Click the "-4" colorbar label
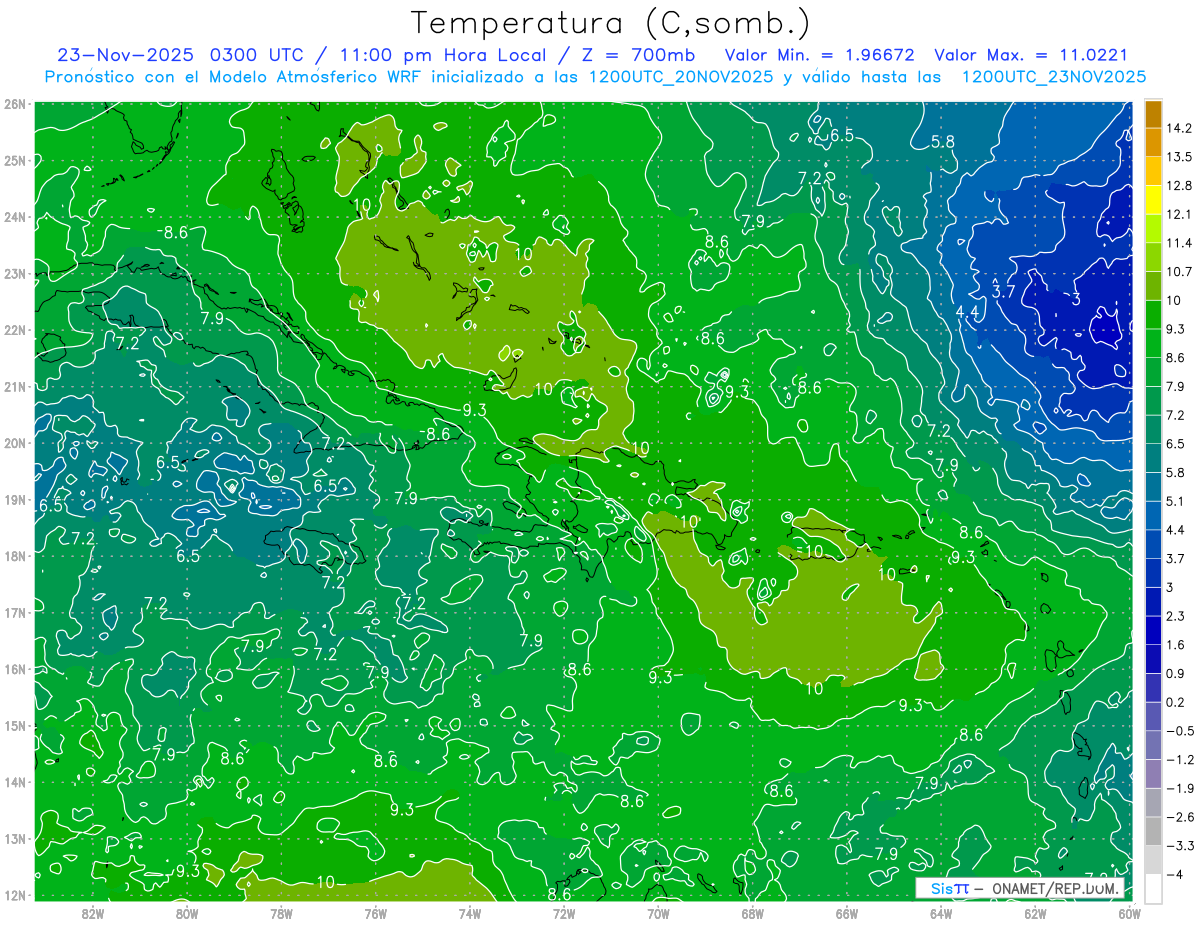 click(1173, 874)
